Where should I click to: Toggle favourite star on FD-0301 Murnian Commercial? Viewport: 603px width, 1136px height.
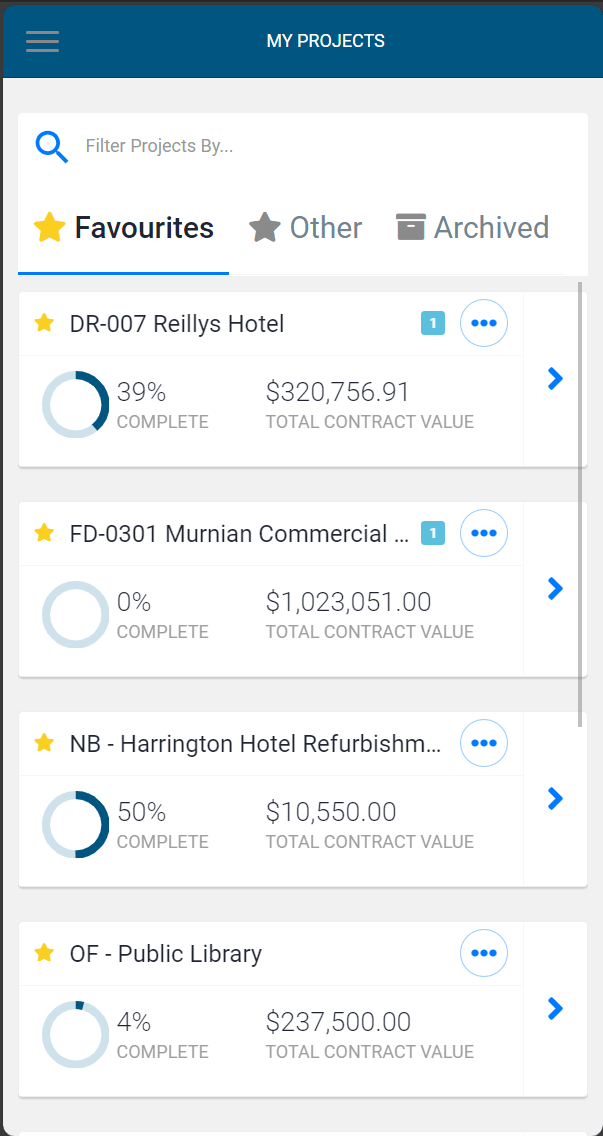click(44, 533)
